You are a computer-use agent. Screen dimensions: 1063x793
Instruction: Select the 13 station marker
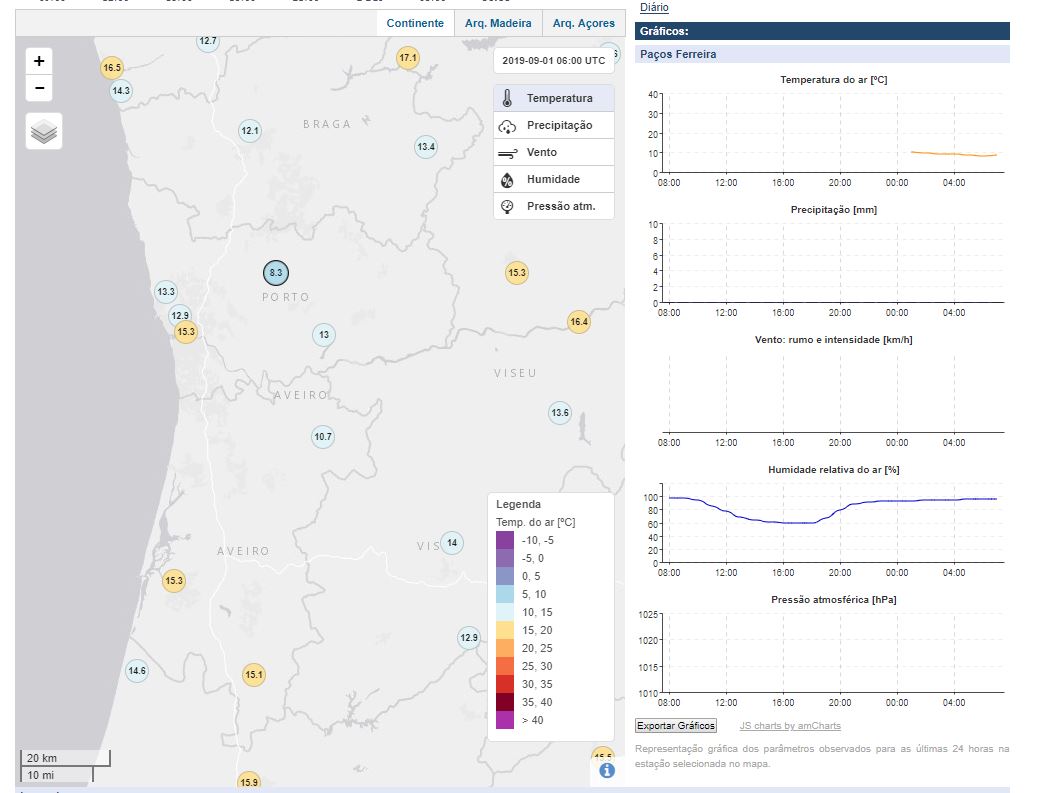tap(324, 335)
